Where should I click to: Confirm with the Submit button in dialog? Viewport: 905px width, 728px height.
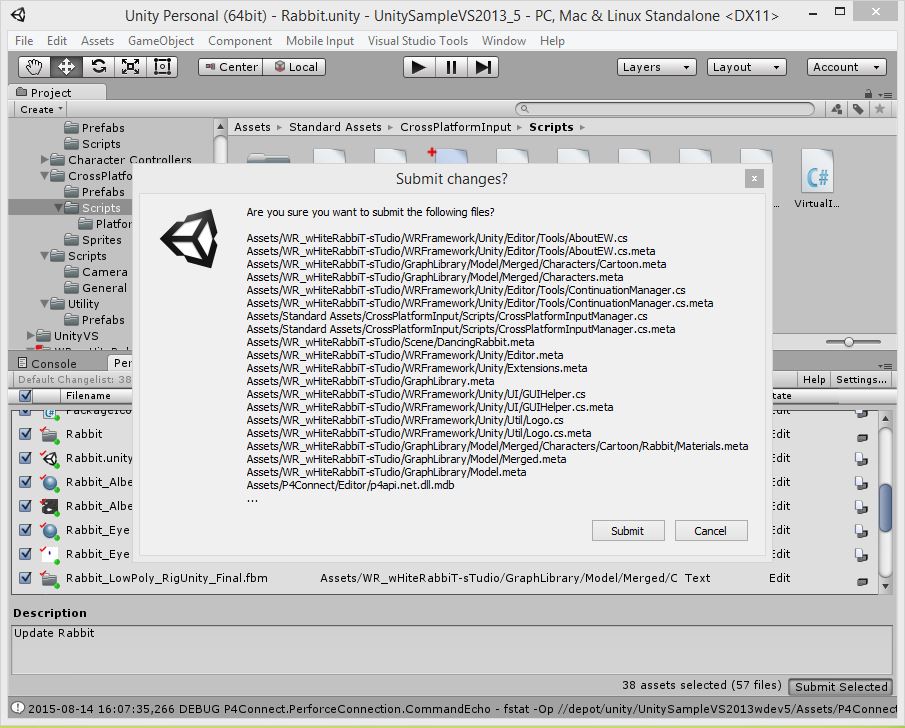click(627, 531)
